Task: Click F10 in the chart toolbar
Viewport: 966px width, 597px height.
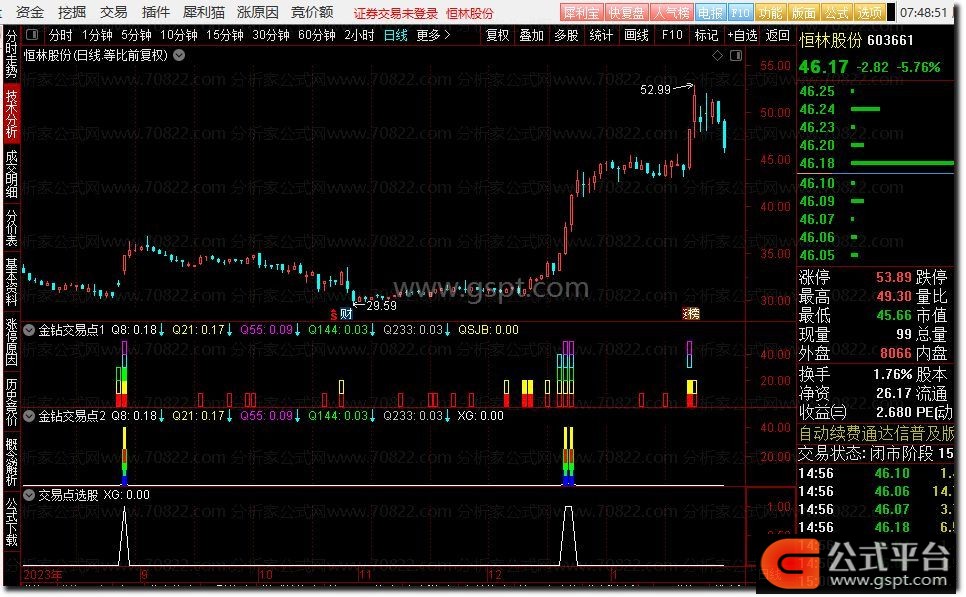Action: pyautogui.click(x=672, y=35)
